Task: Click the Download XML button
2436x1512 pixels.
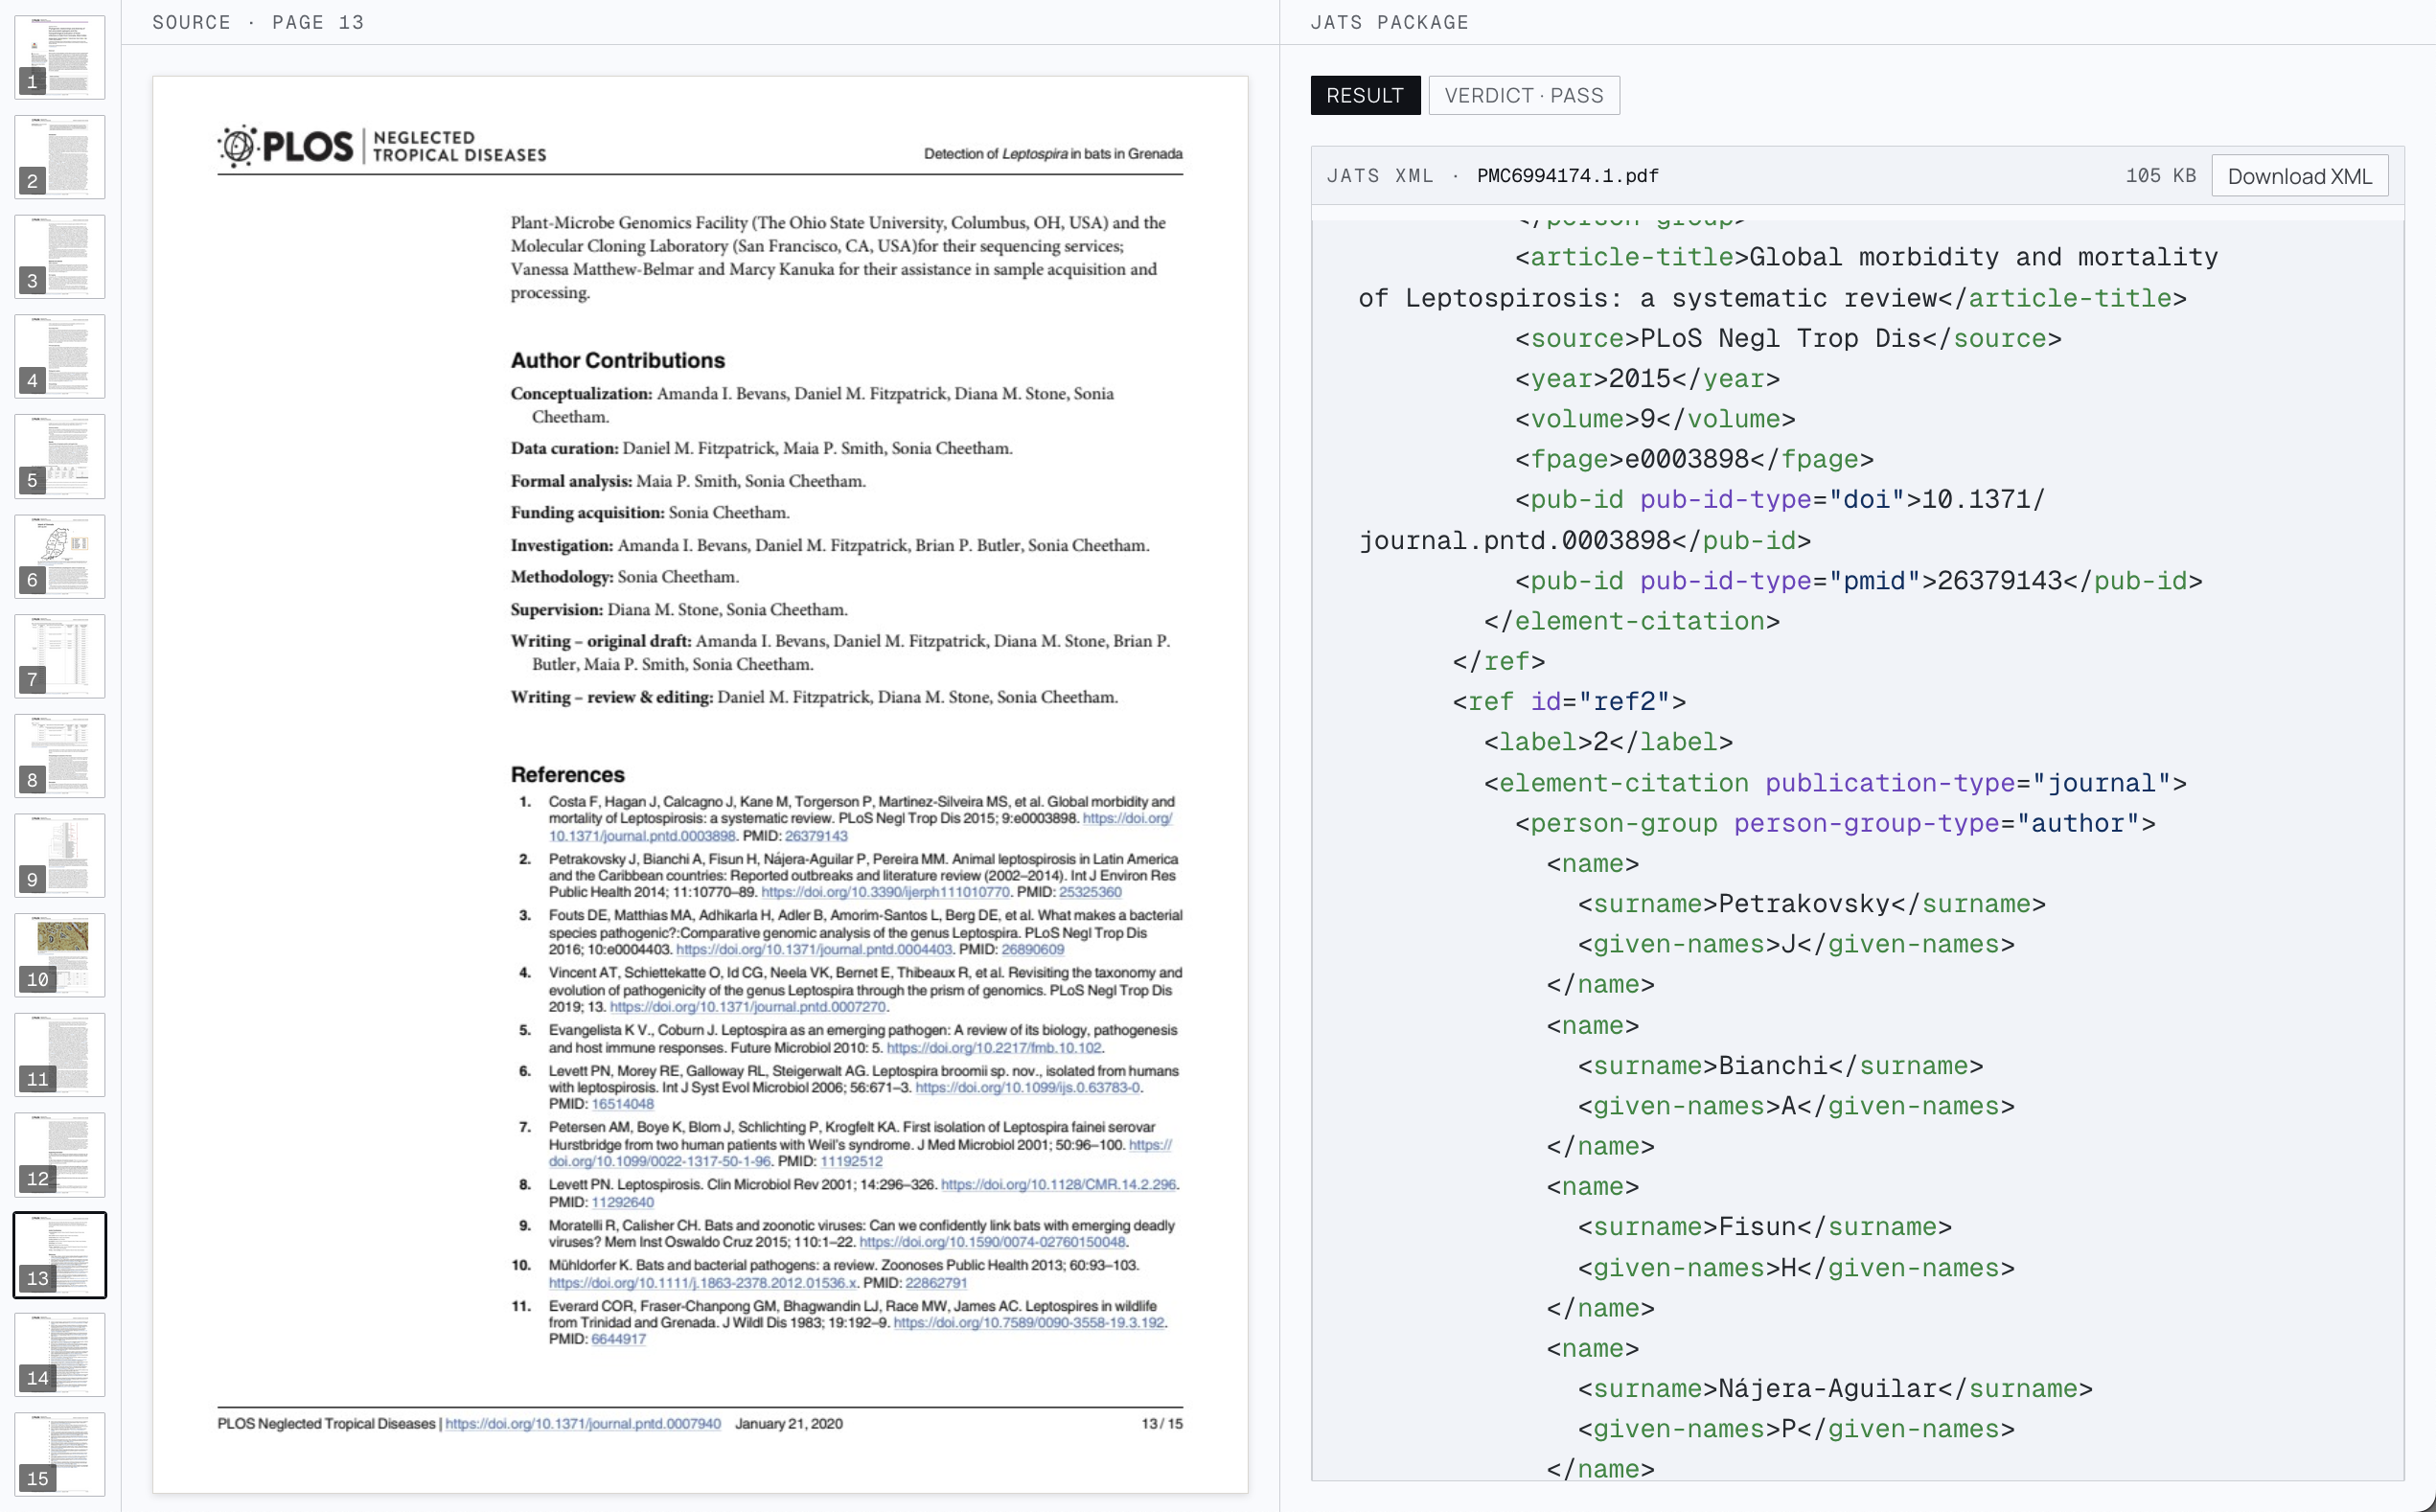Action: tap(2299, 176)
